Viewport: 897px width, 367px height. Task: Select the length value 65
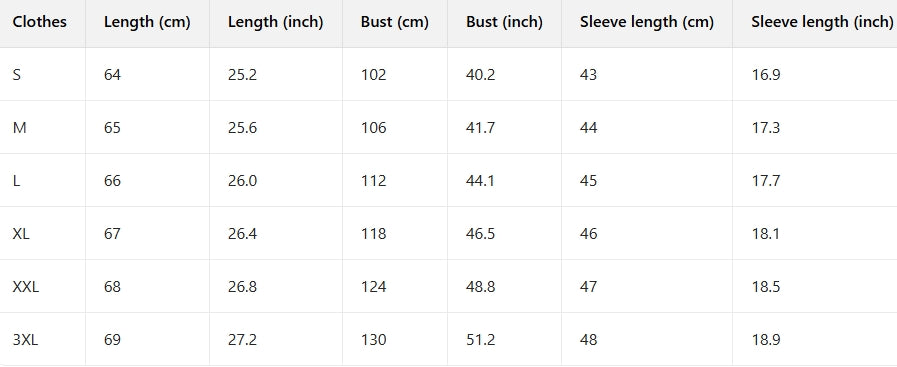point(112,127)
